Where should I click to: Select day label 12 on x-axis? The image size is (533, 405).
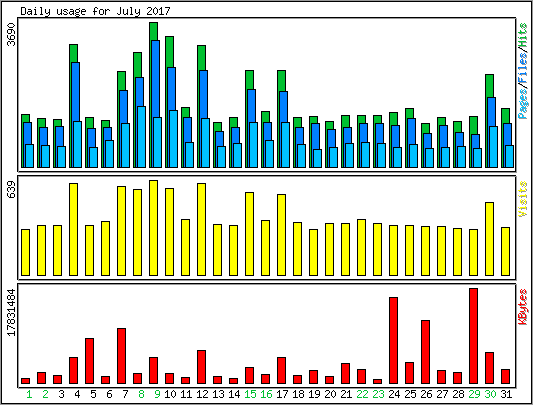[x=202, y=394]
